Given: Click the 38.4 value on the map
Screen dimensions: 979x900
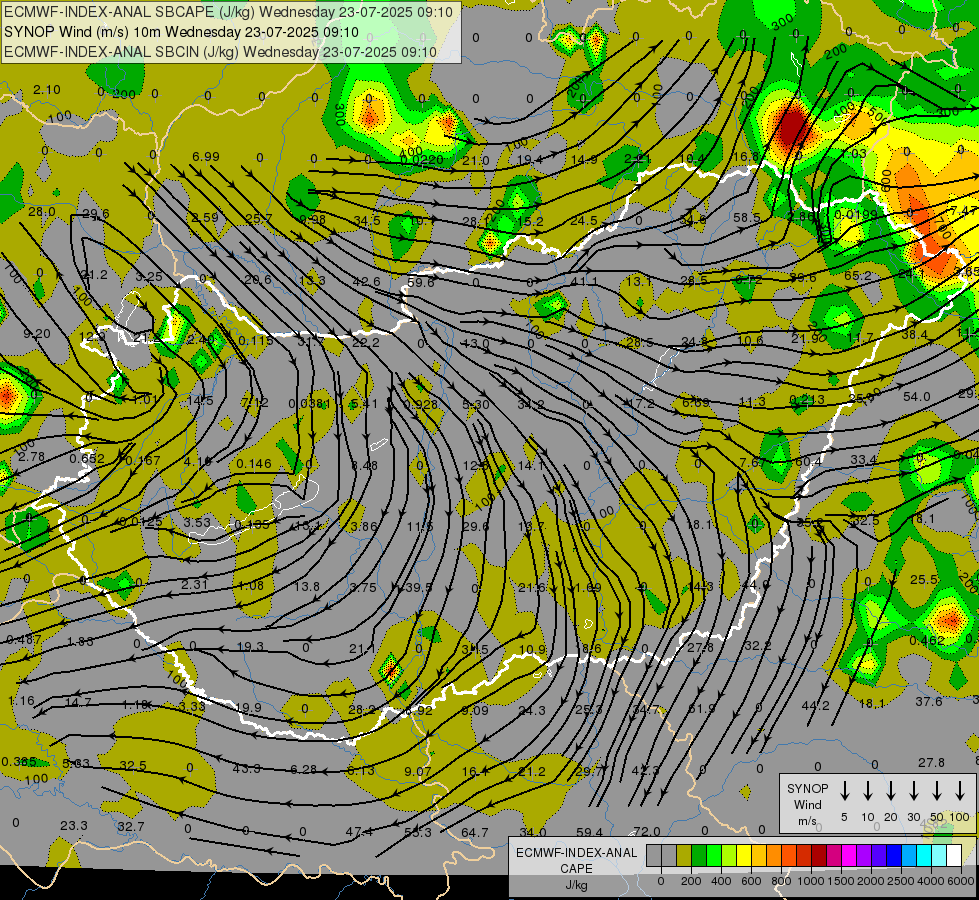Looking at the screenshot, I should point(914,335).
